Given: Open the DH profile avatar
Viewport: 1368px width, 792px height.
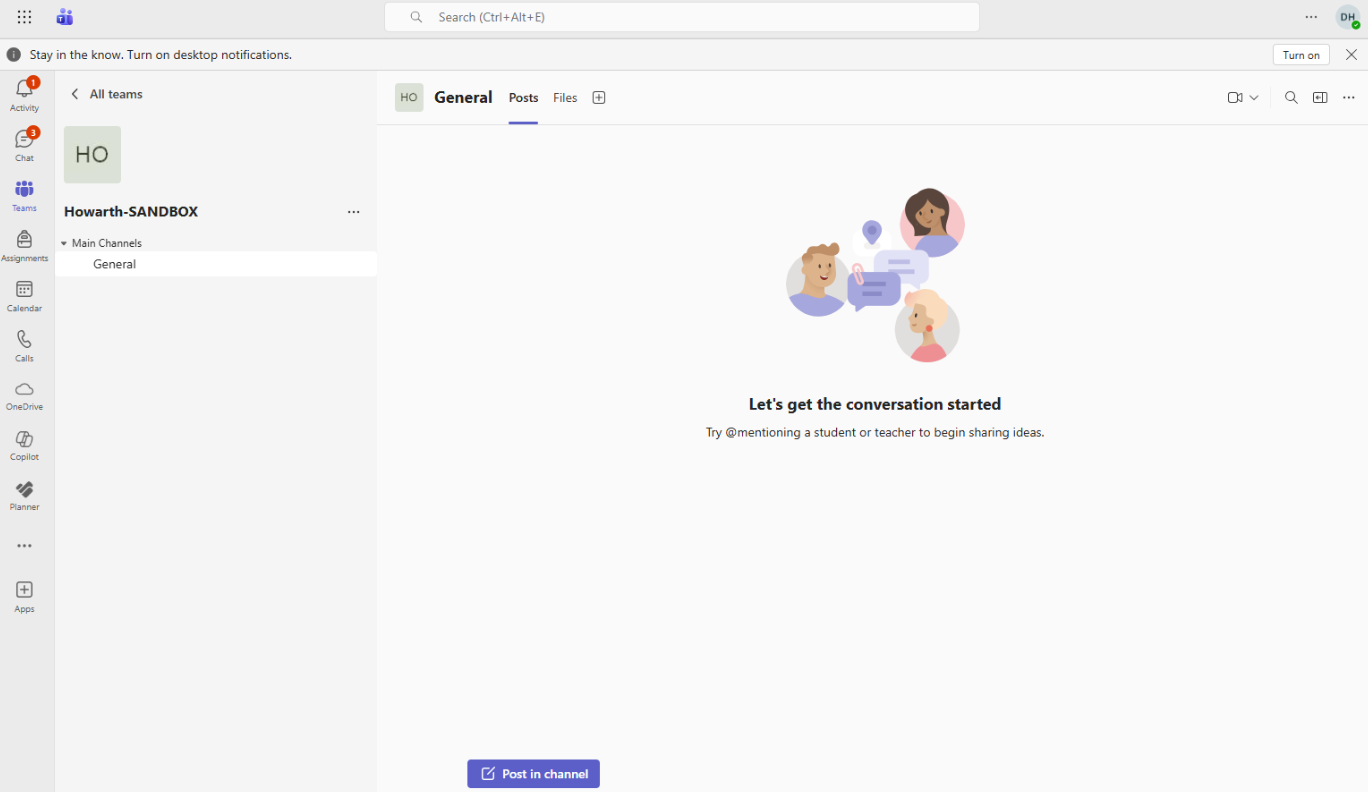Looking at the screenshot, I should pyautogui.click(x=1347, y=17).
